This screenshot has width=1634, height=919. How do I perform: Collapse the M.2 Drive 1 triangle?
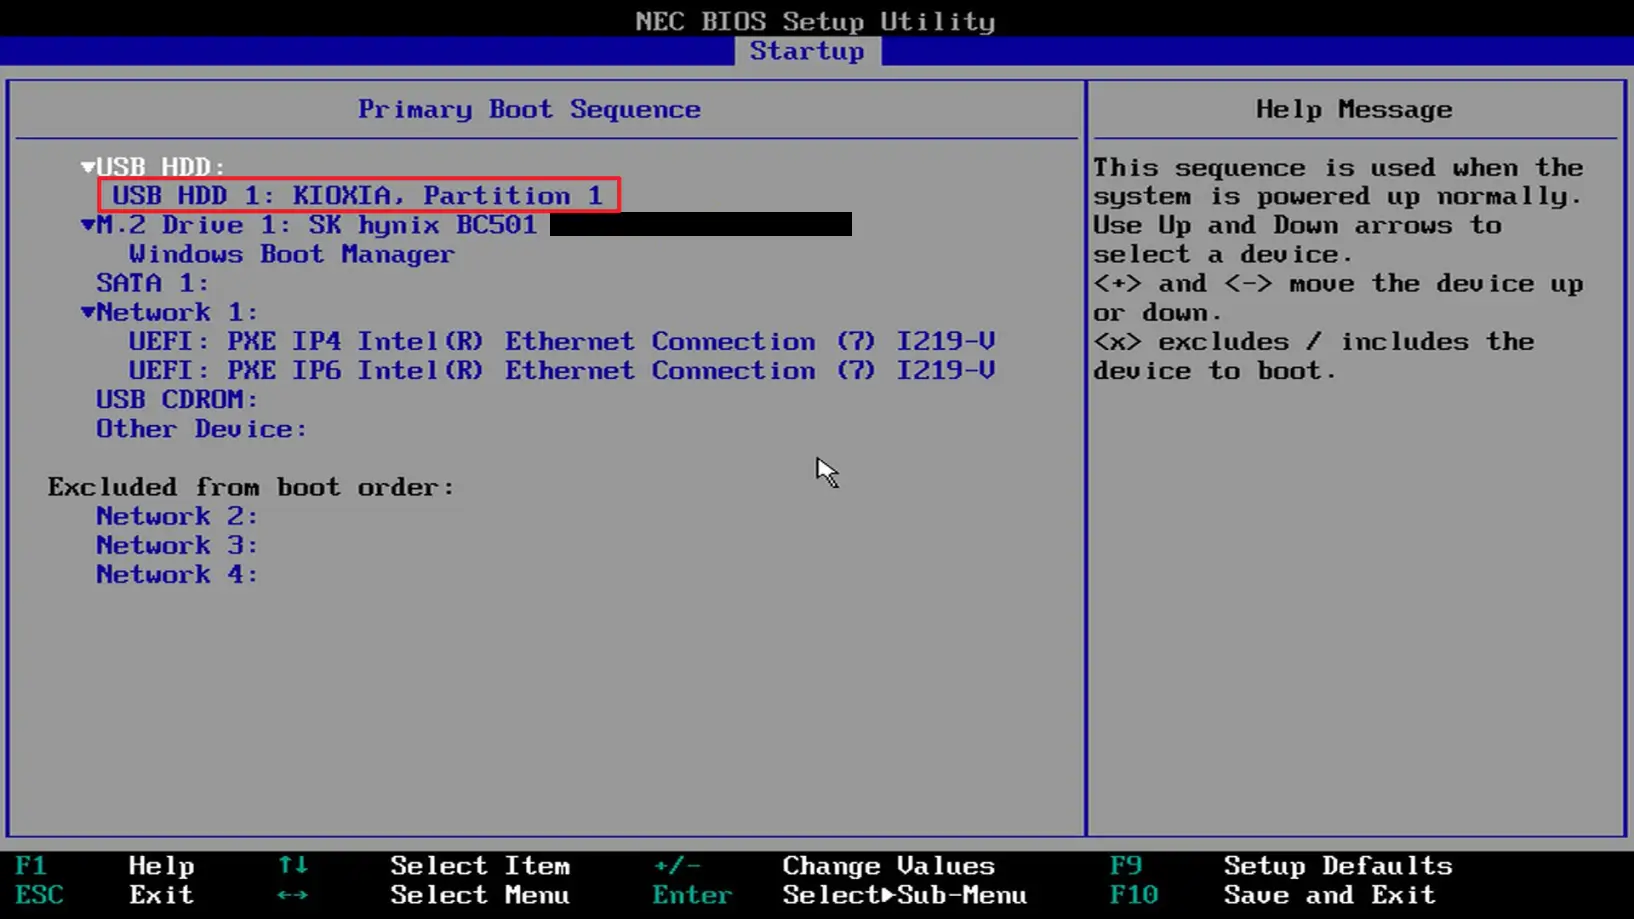pos(88,226)
